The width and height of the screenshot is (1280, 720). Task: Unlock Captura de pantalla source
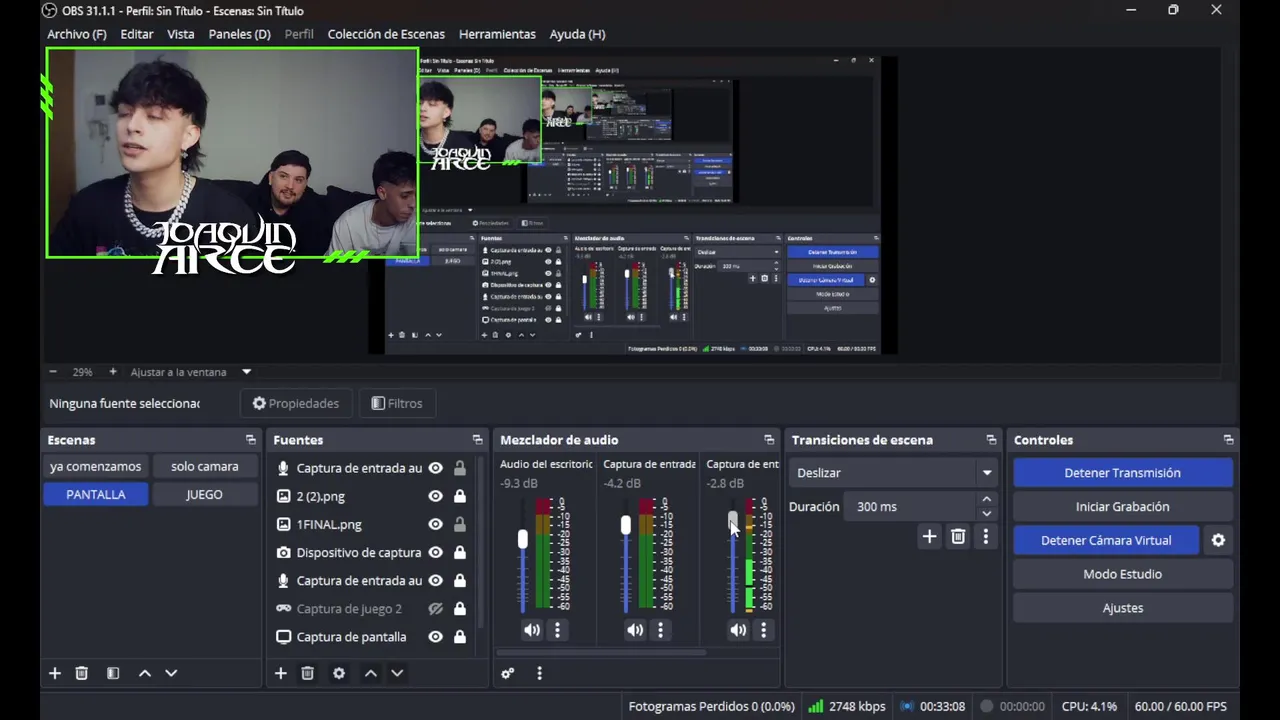[460, 636]
